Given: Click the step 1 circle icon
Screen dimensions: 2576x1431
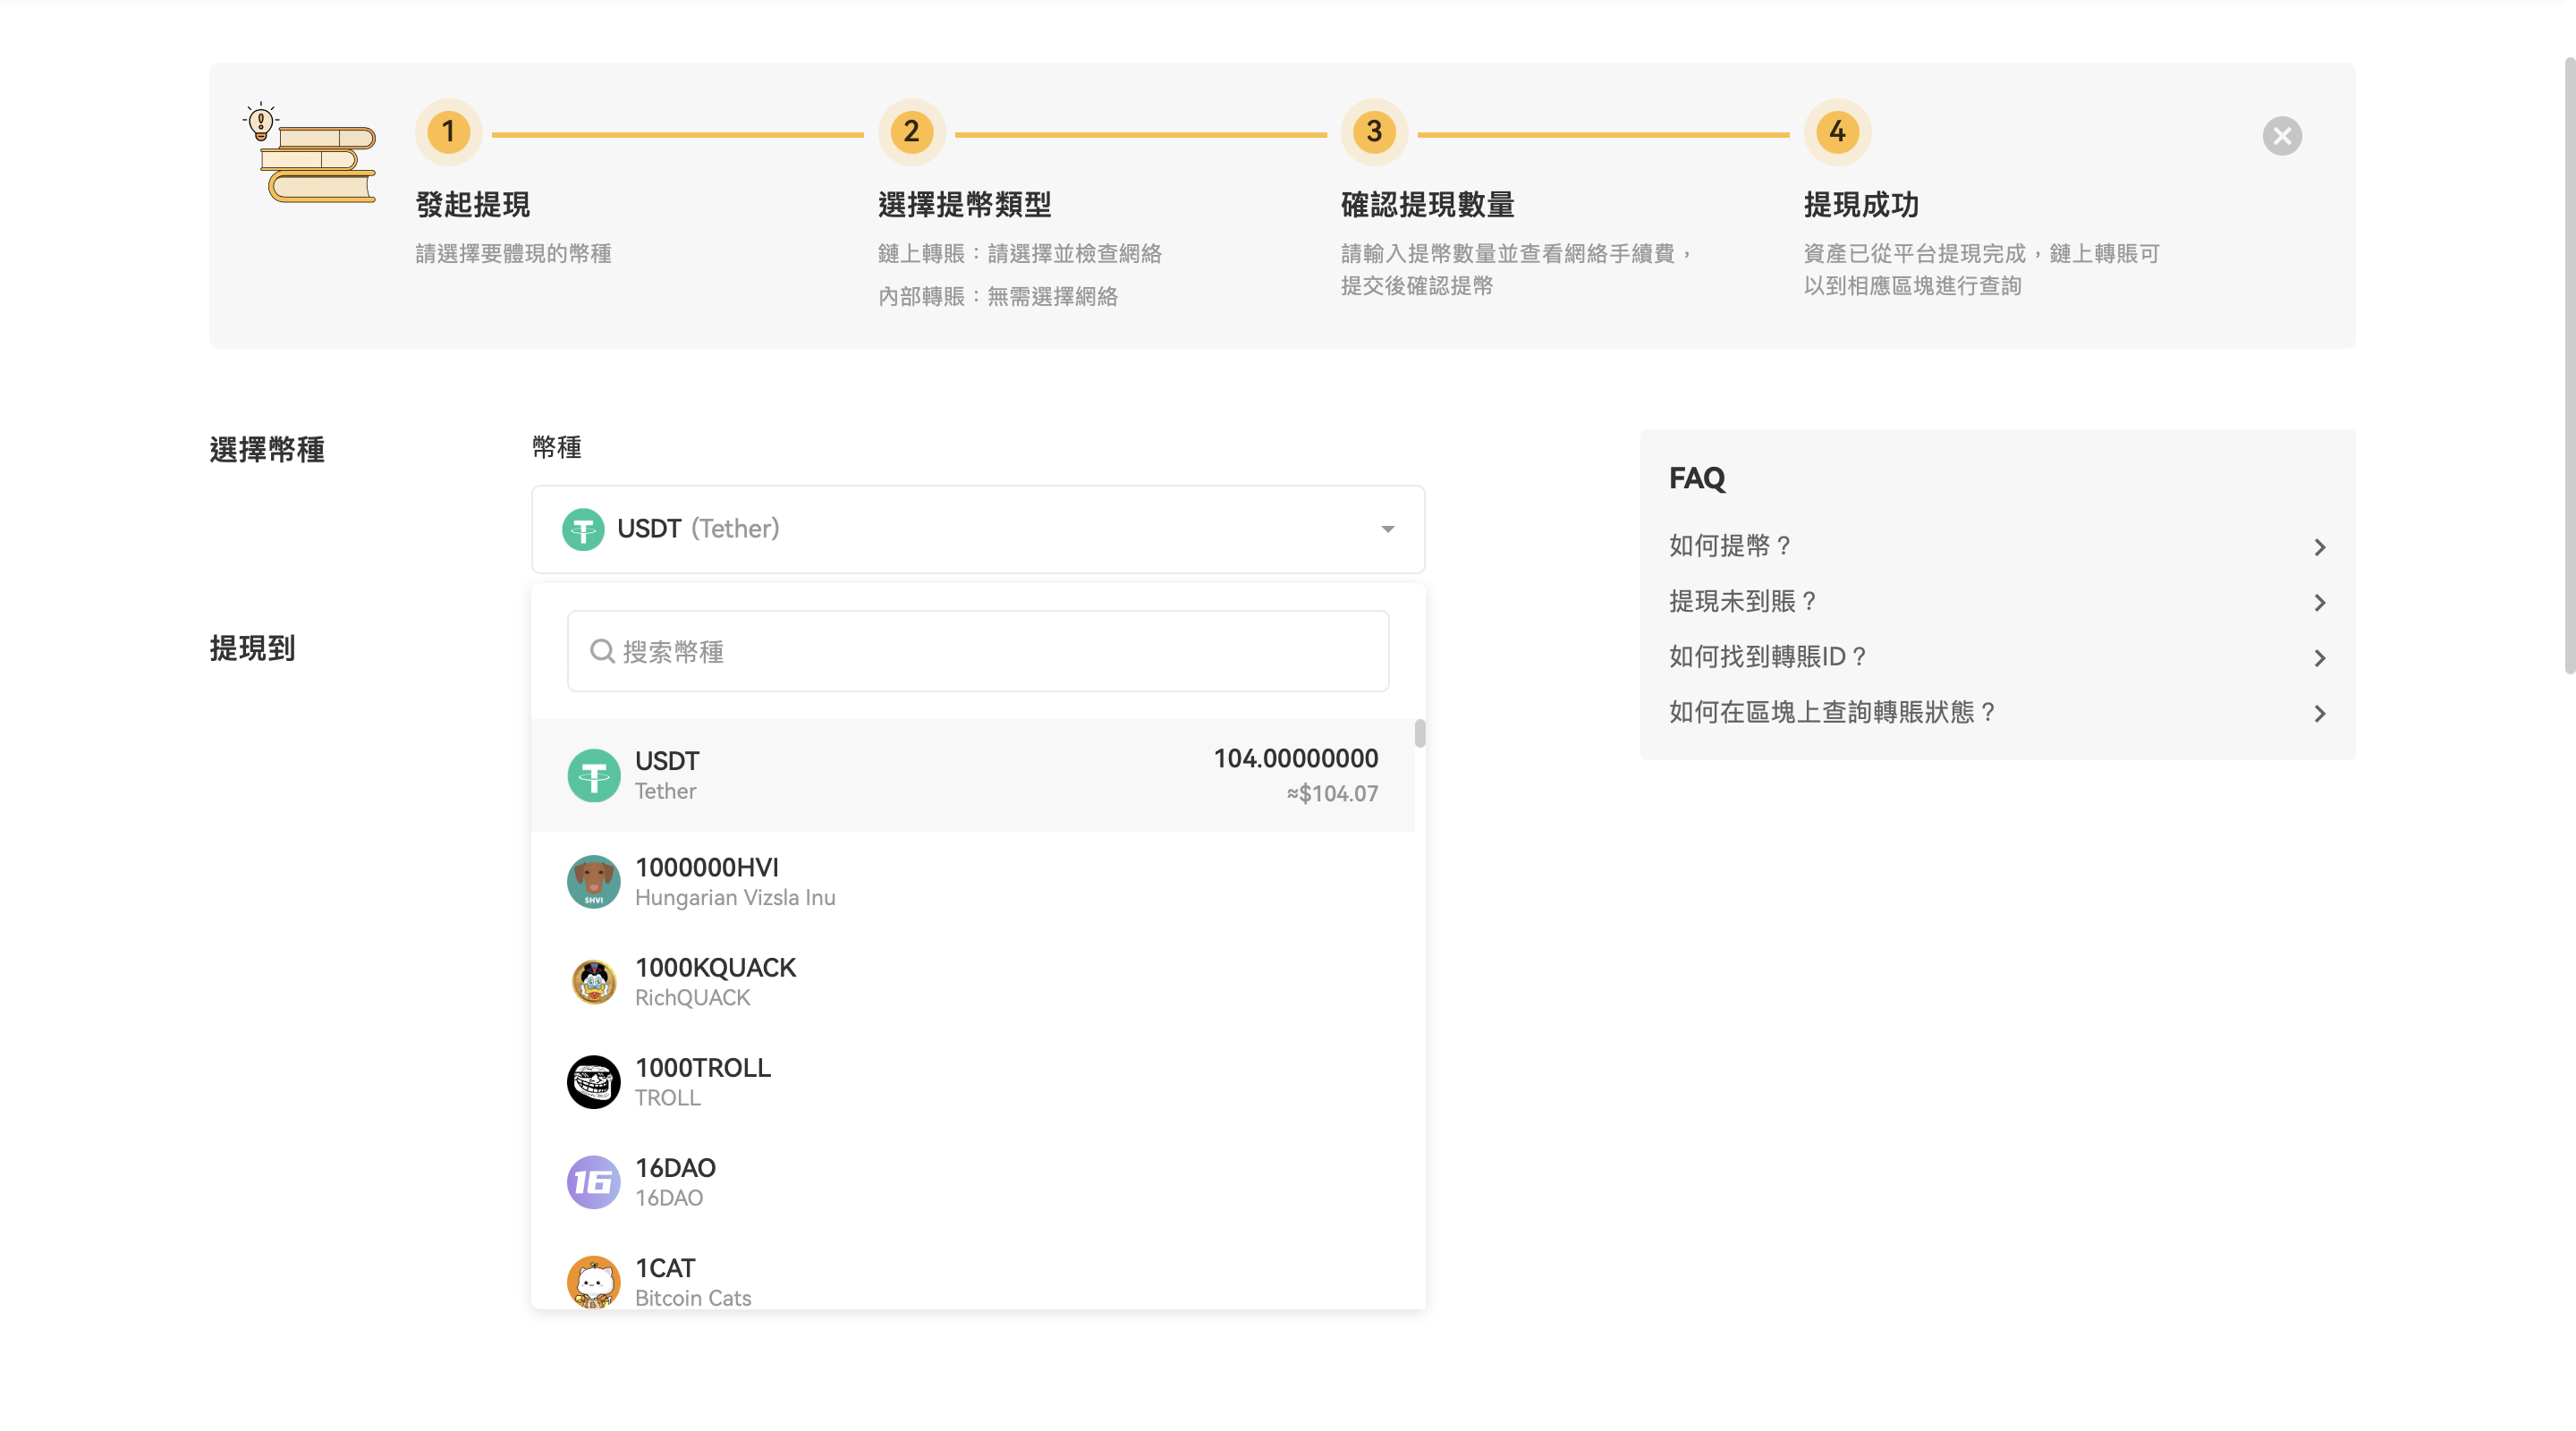Looking at the screenshot, I should point(448,132).
